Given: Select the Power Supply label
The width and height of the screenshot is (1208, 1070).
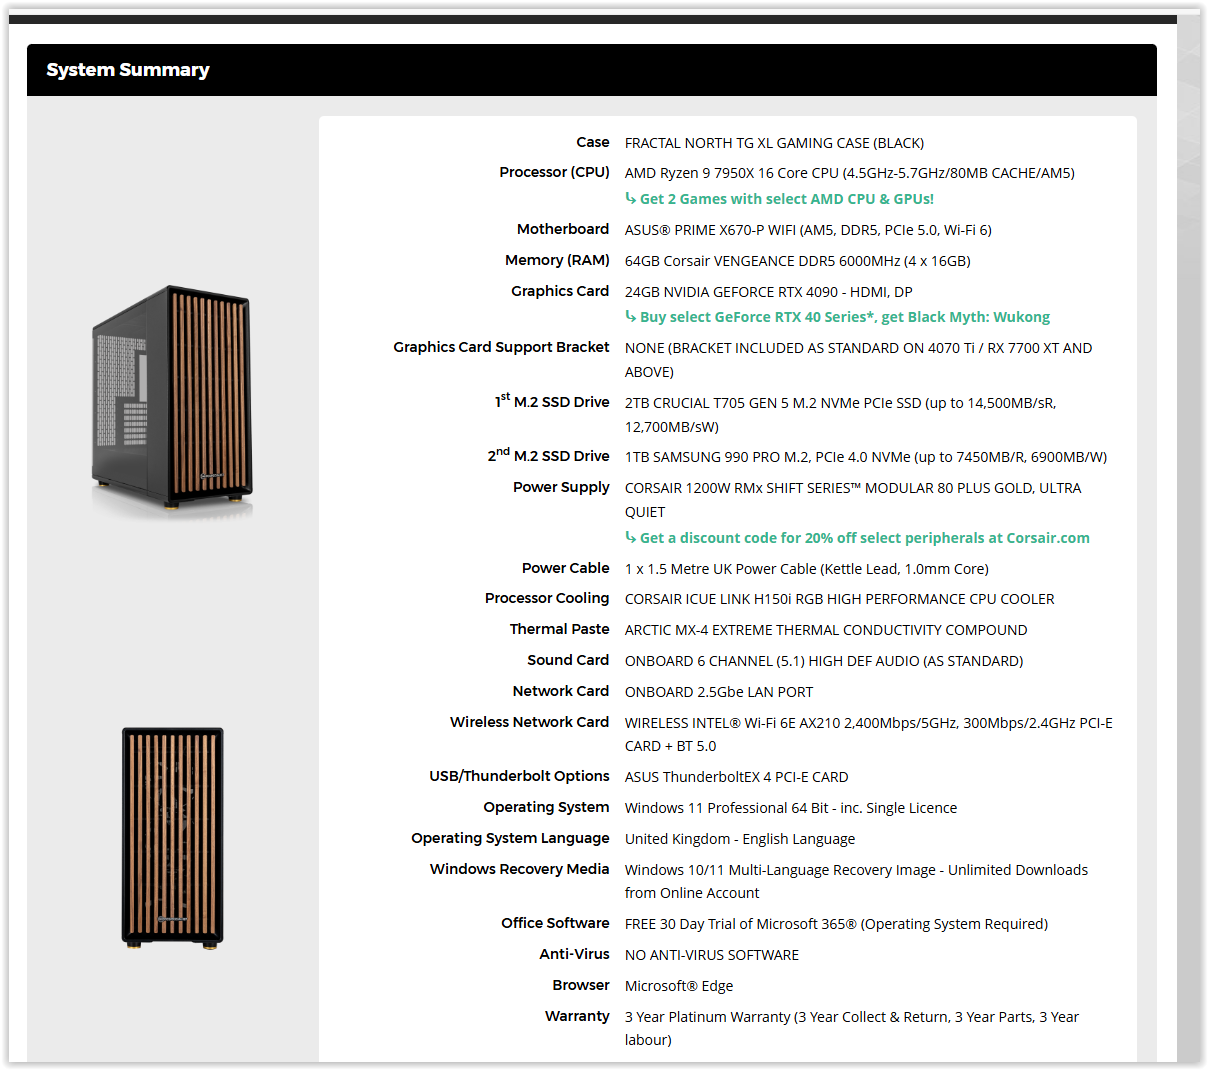Looking at the screenshot, I should click(561, 487).
